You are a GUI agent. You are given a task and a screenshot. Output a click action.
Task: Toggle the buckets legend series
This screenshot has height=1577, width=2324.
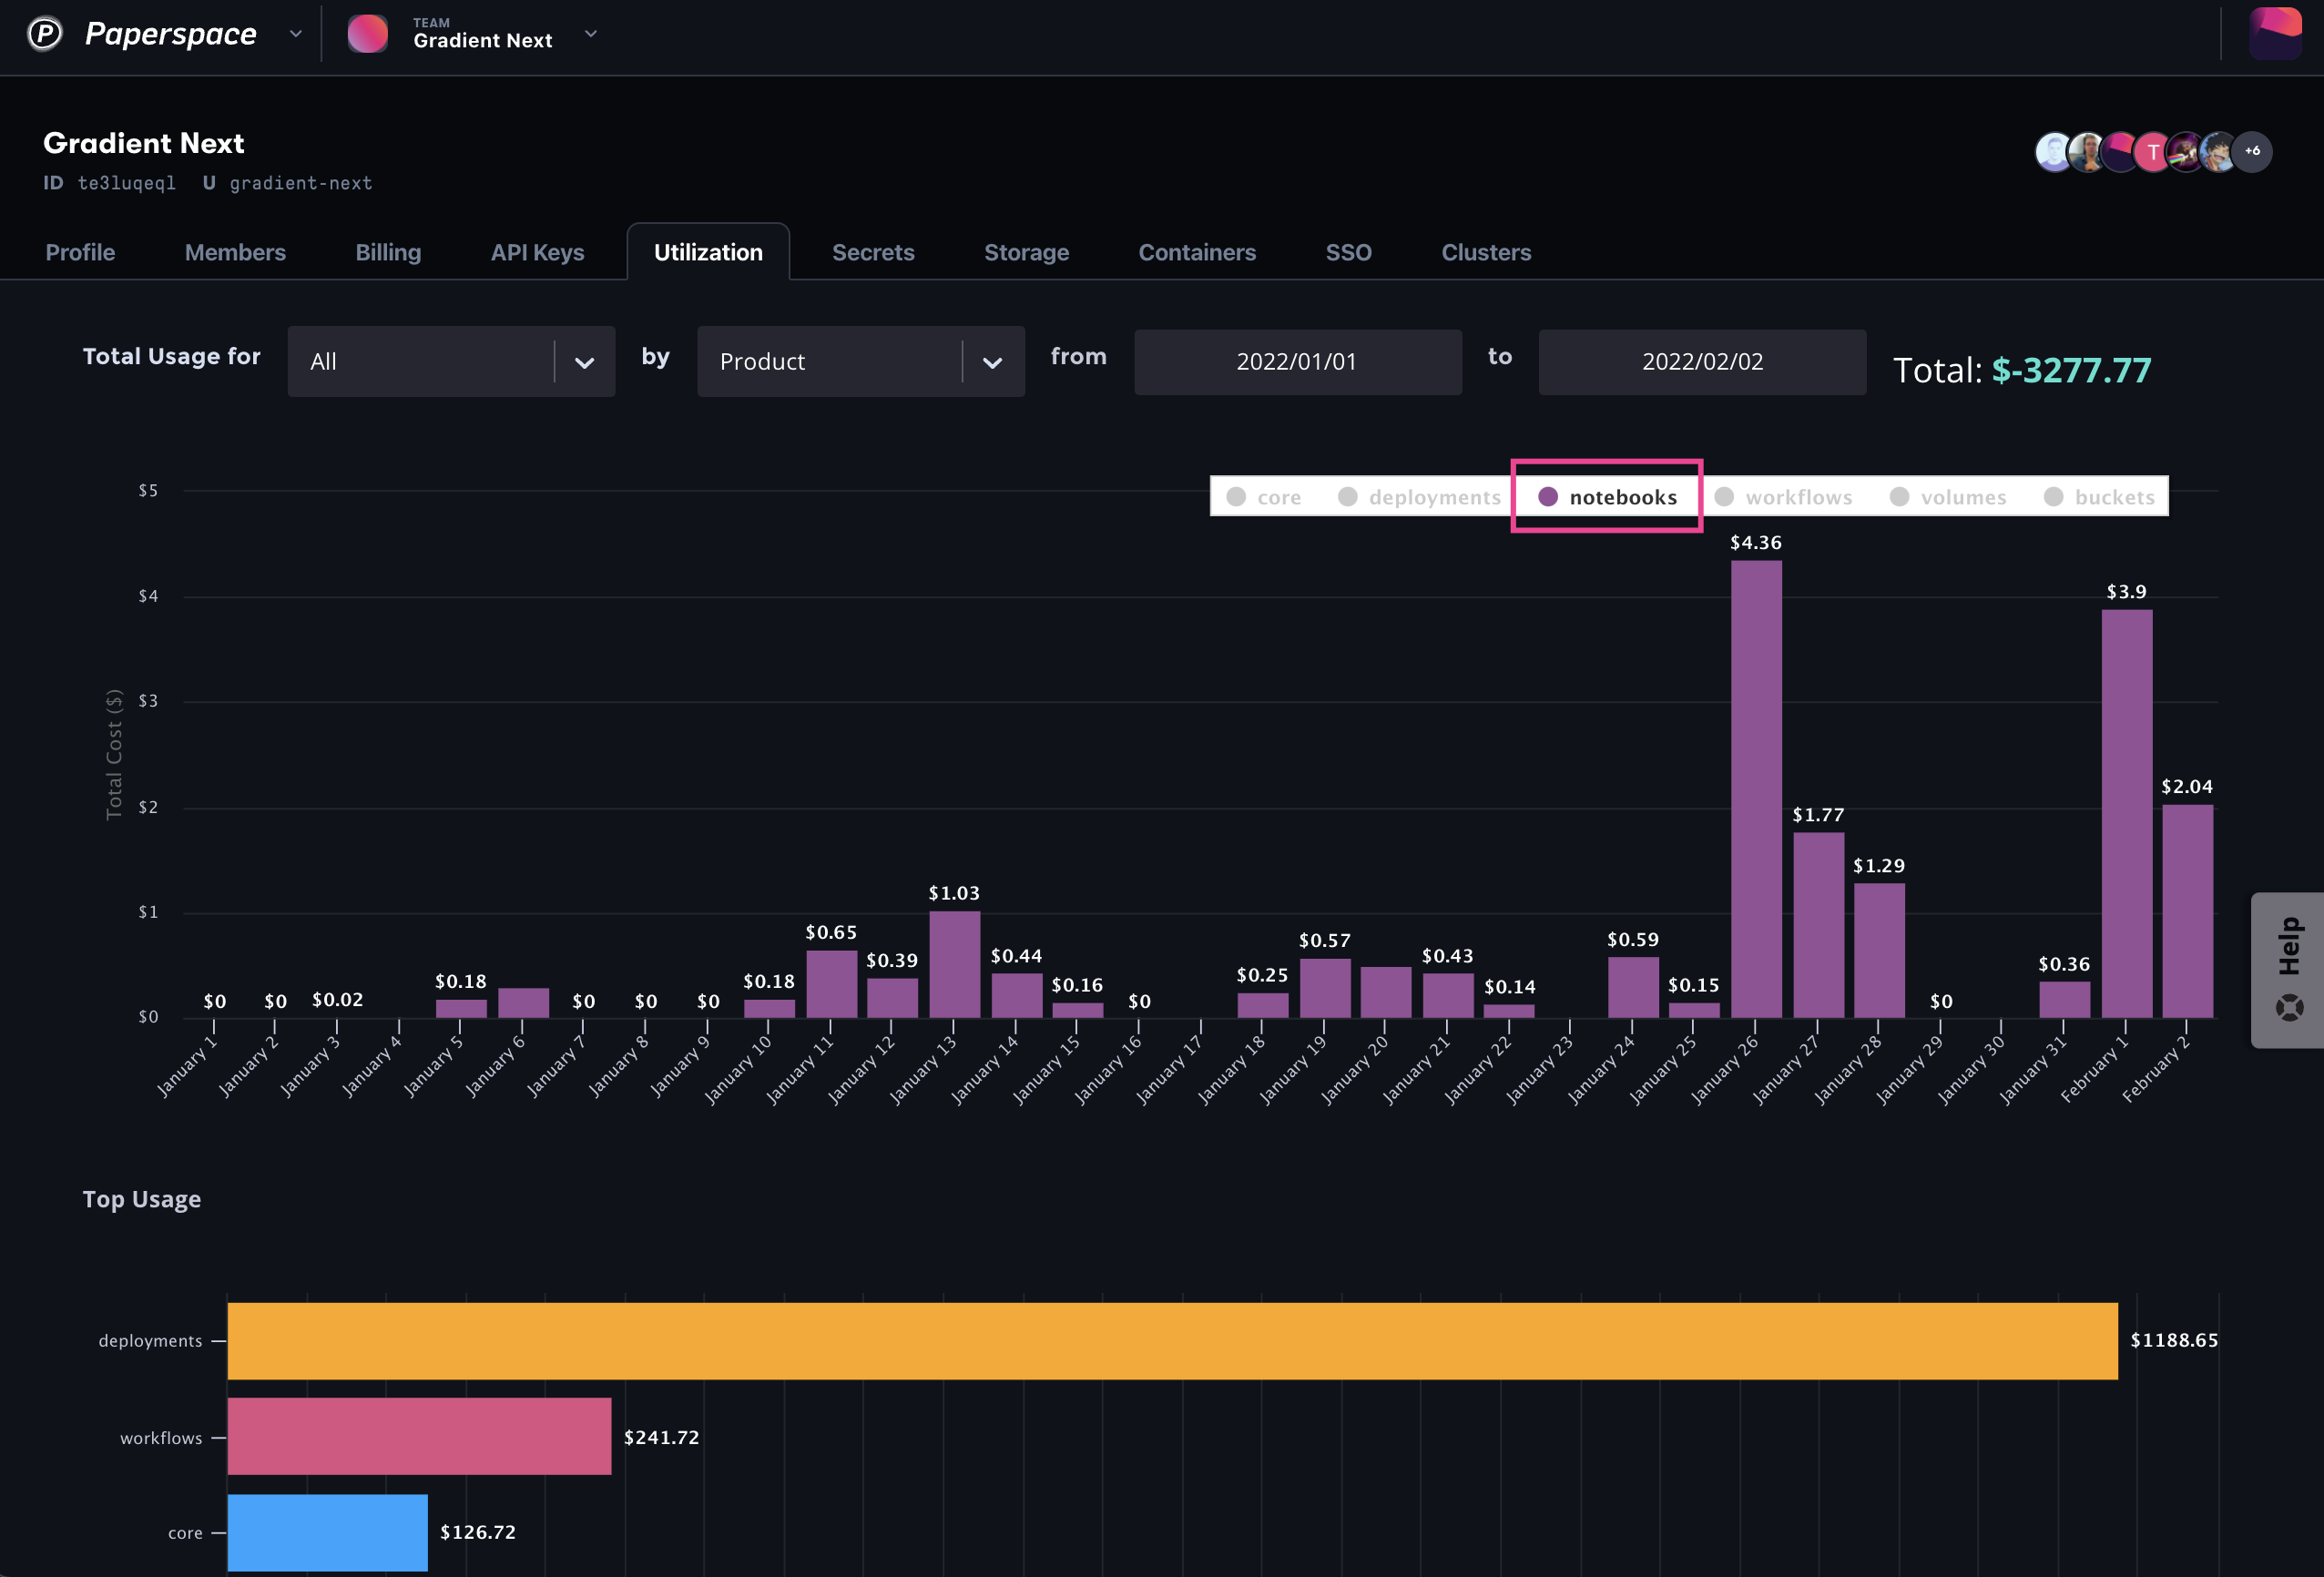click(x=2099, y=497)
